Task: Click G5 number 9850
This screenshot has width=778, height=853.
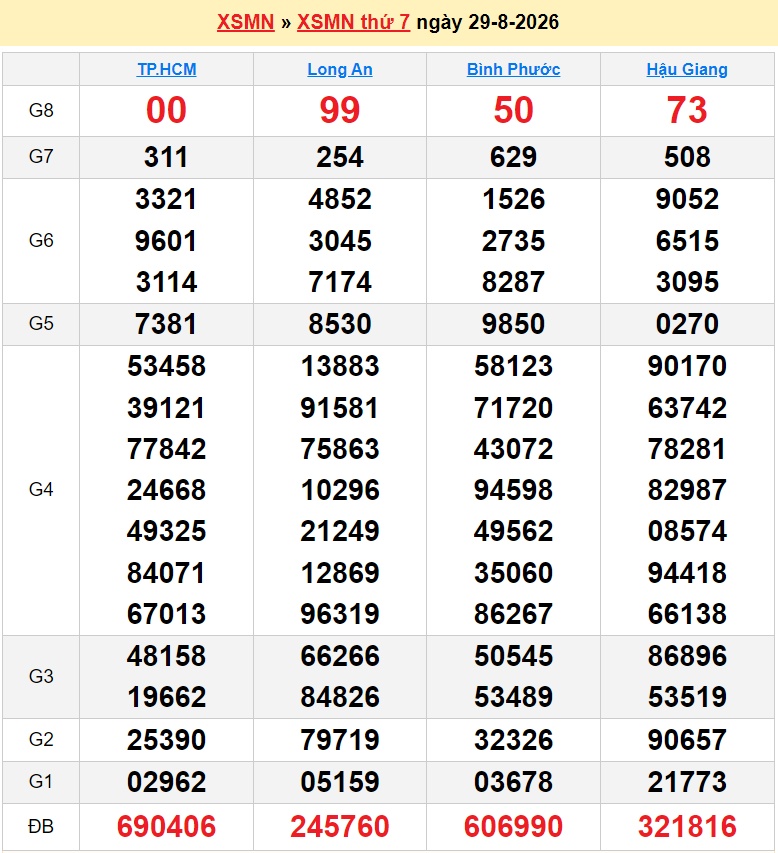Action: (513, 324)
